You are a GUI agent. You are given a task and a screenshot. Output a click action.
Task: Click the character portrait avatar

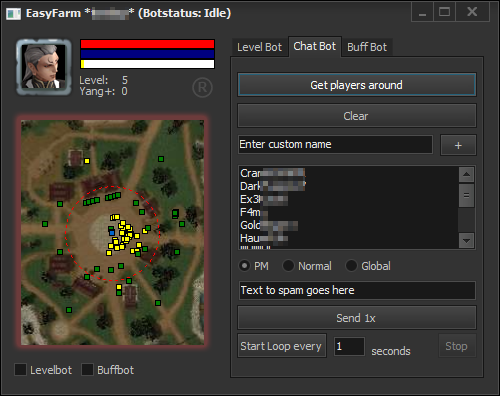click(x=44, y=67)
